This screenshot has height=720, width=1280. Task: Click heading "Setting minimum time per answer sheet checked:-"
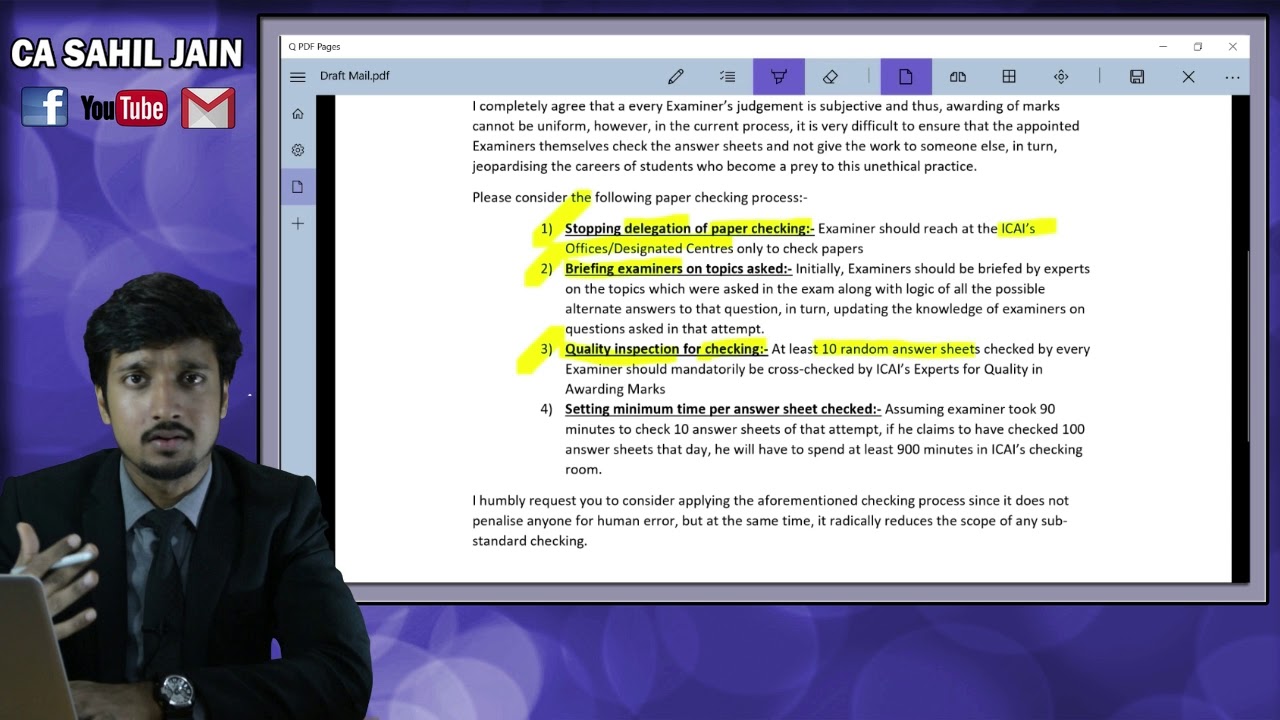(723, 409)
